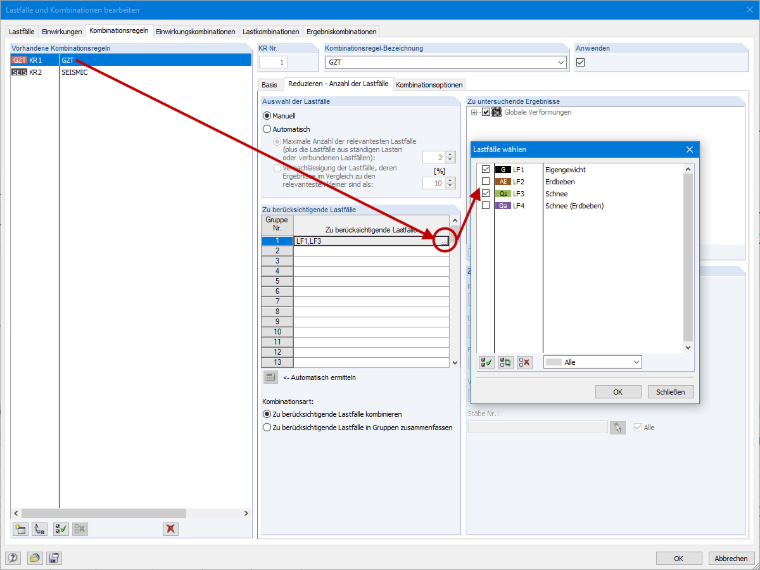Click the green Qs color tag of LF3
The image size is (760, 570).
tap(503, 193)
